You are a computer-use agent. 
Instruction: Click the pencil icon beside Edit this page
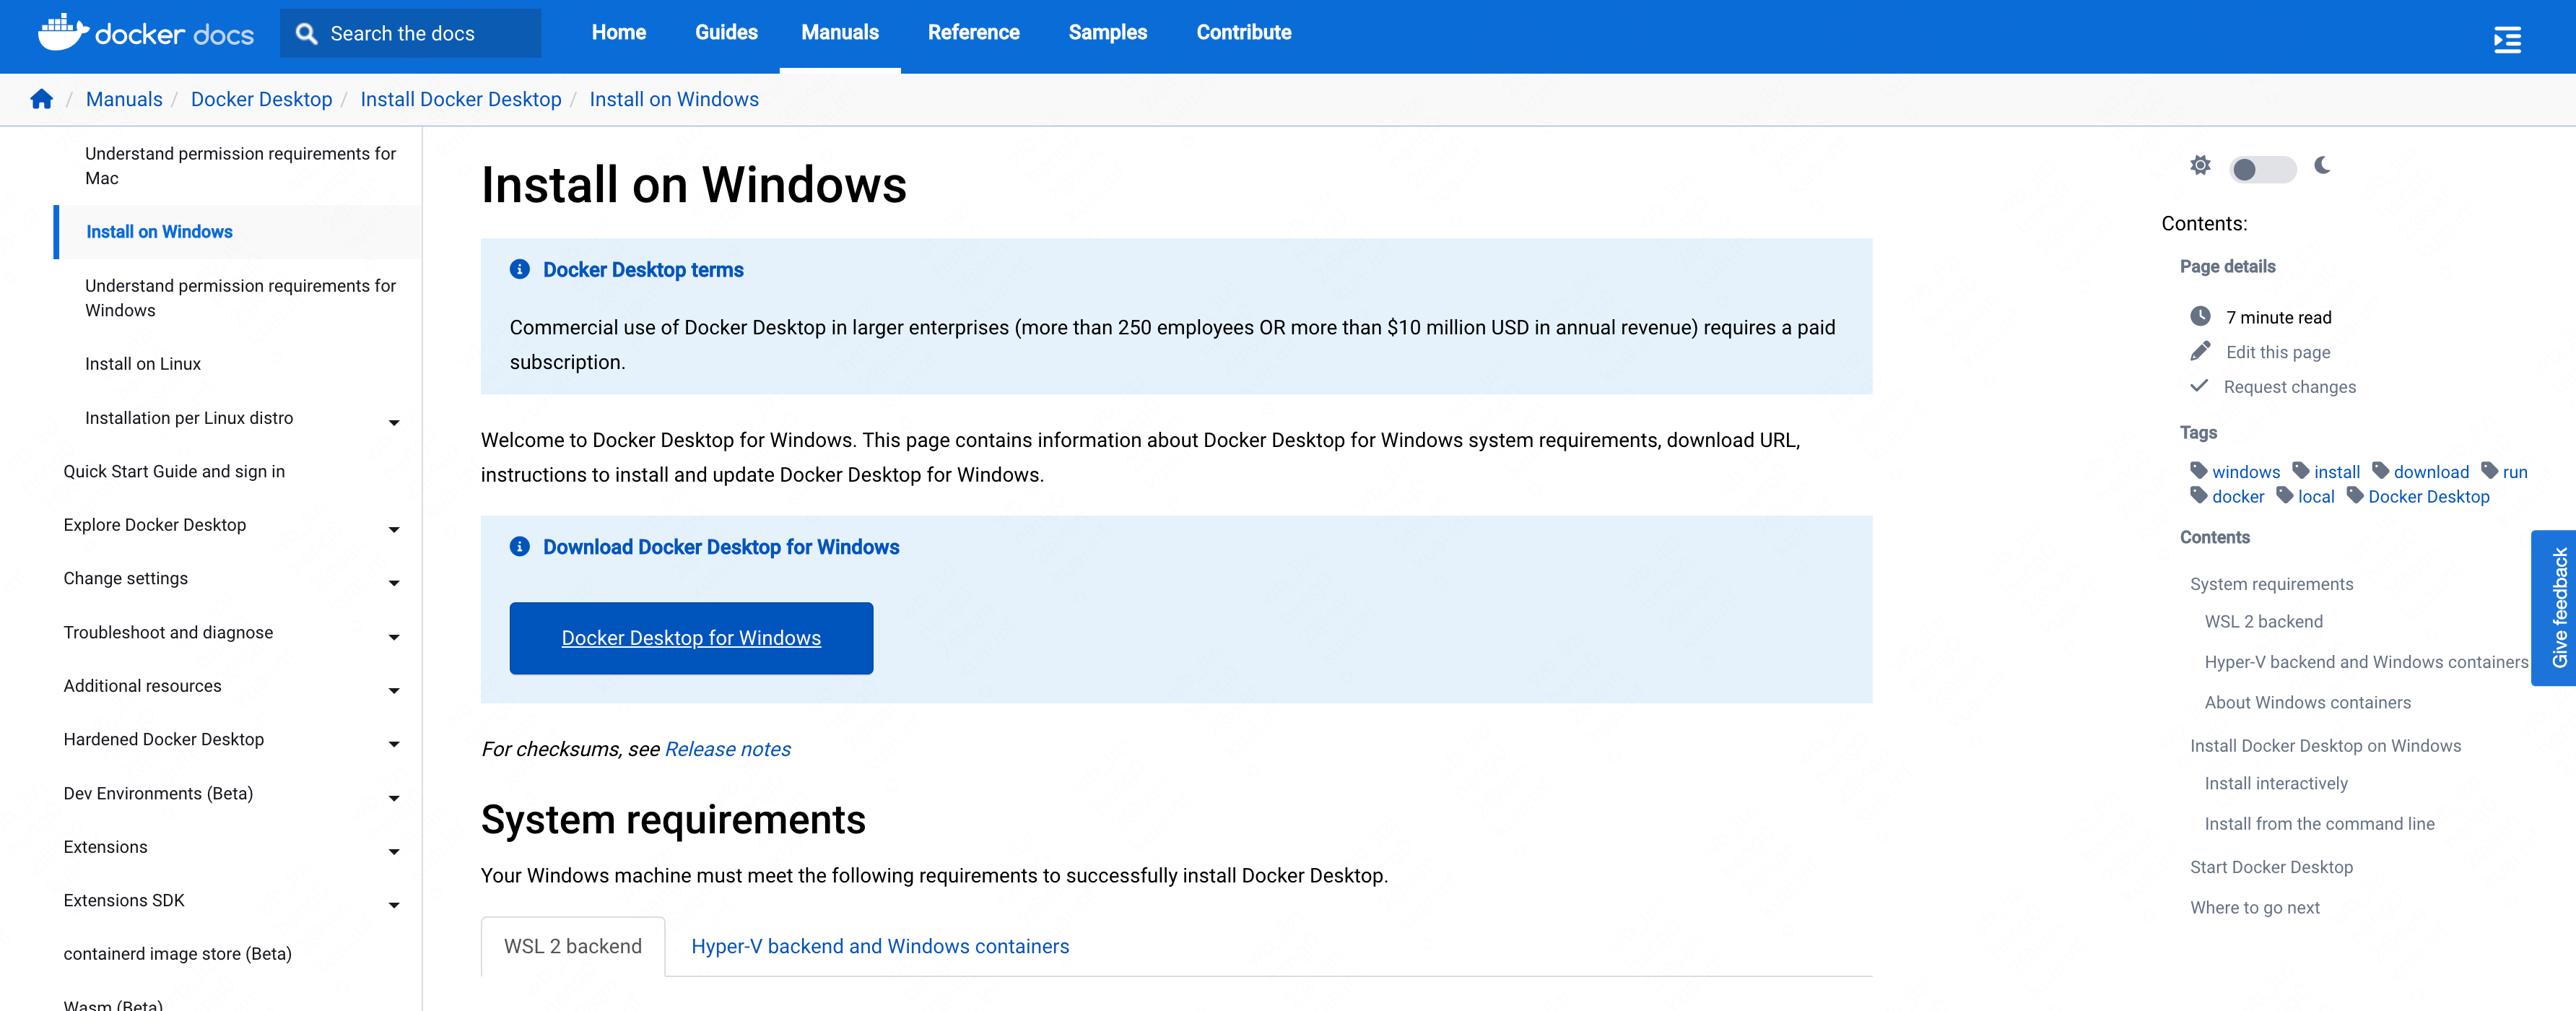(2200, 351)
